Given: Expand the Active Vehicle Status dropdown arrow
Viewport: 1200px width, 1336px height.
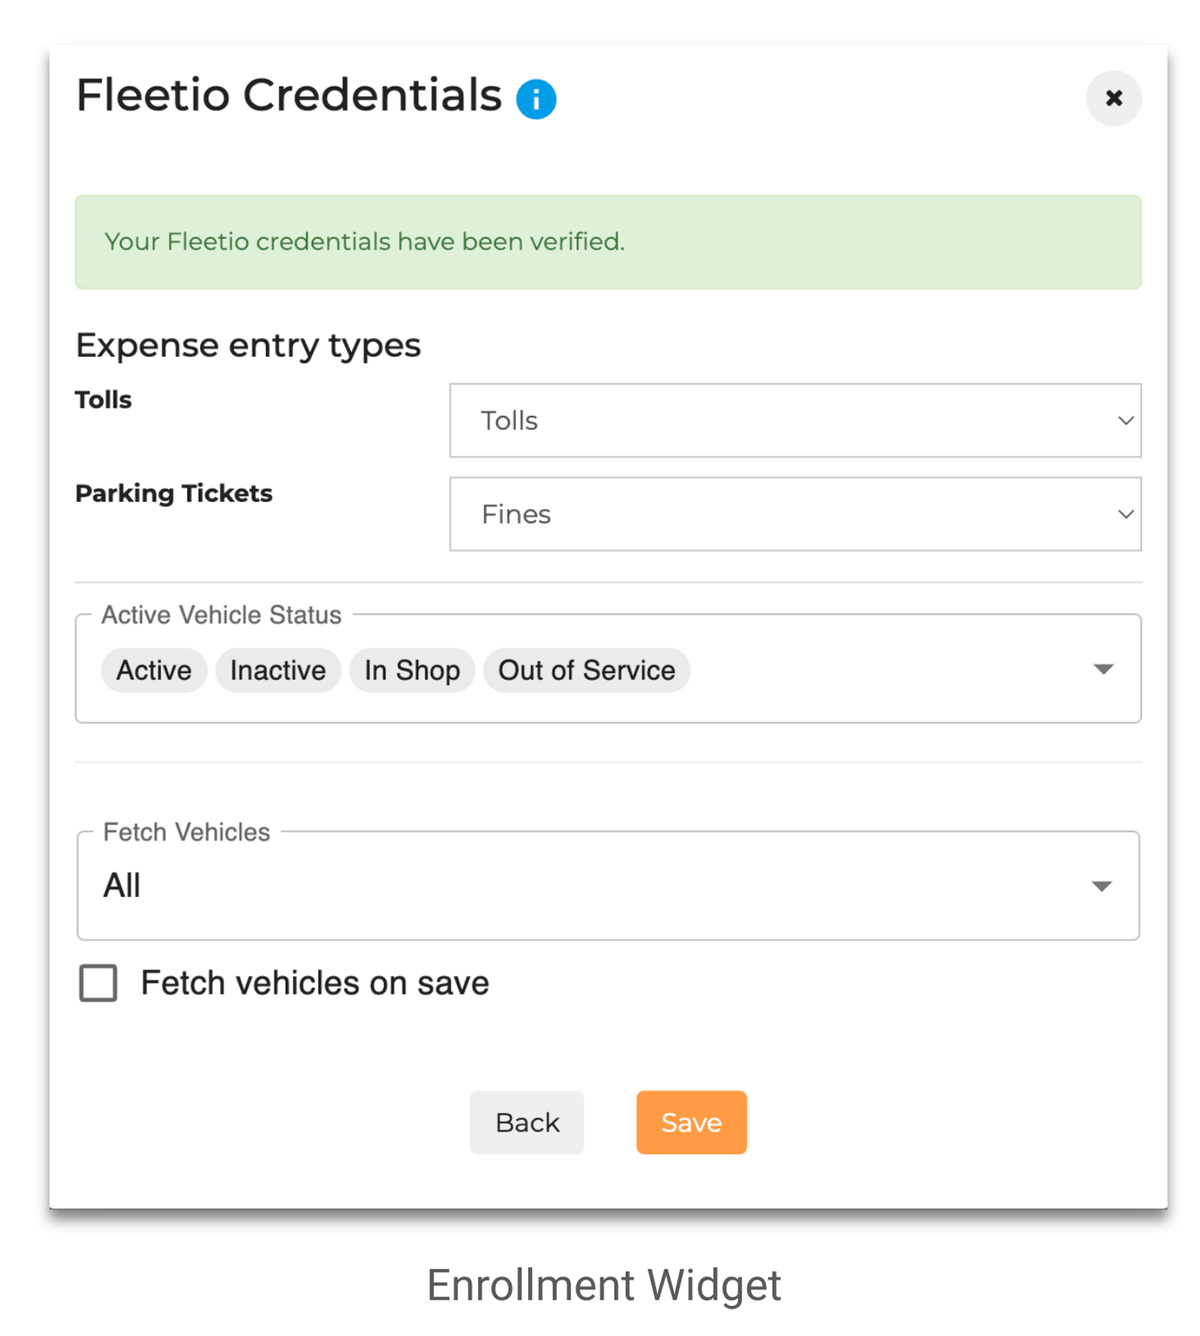Looking at the screenshot, I should (x=1103, y=669).
